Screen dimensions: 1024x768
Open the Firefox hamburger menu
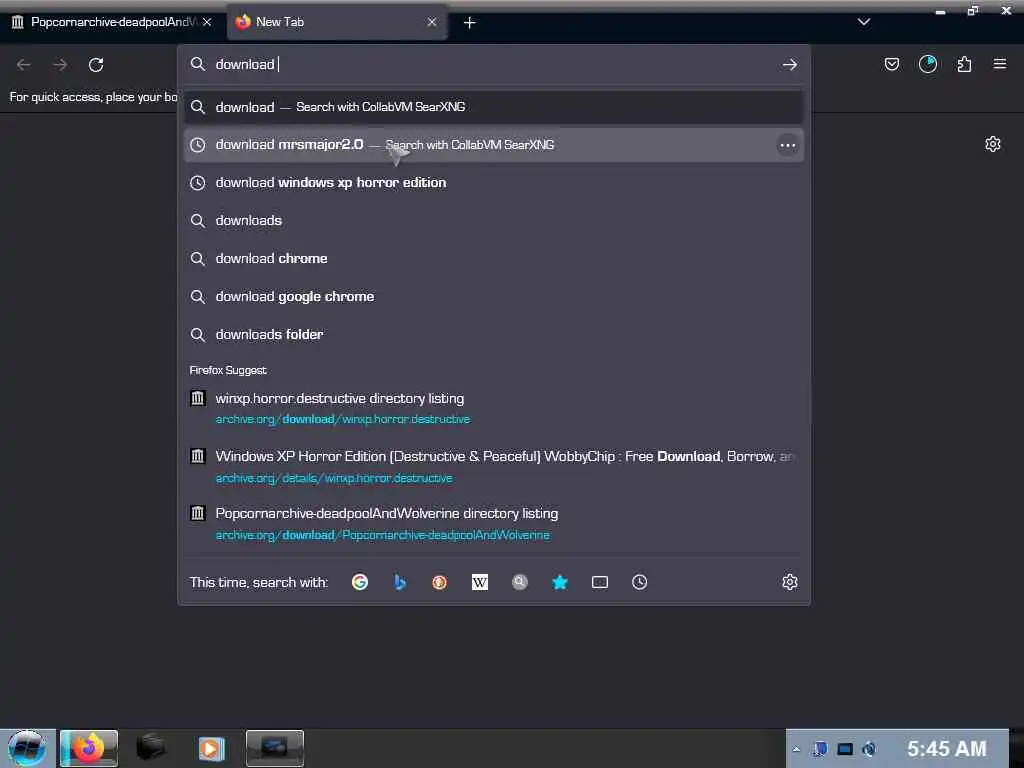[1000, 64]
